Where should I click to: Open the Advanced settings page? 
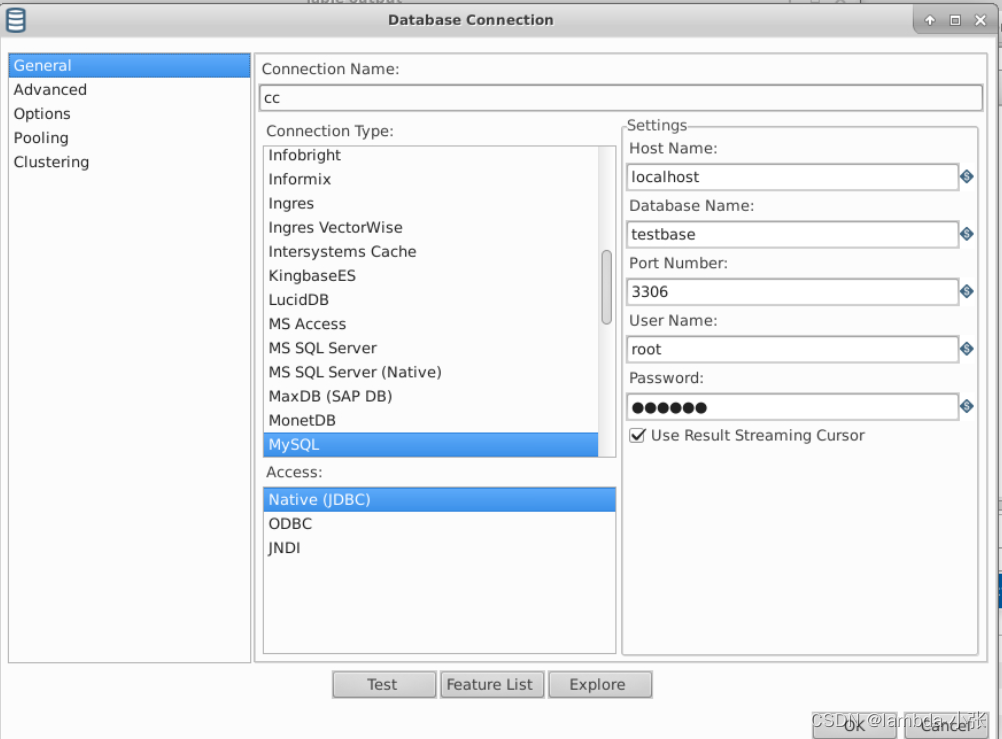coord(129,89)
